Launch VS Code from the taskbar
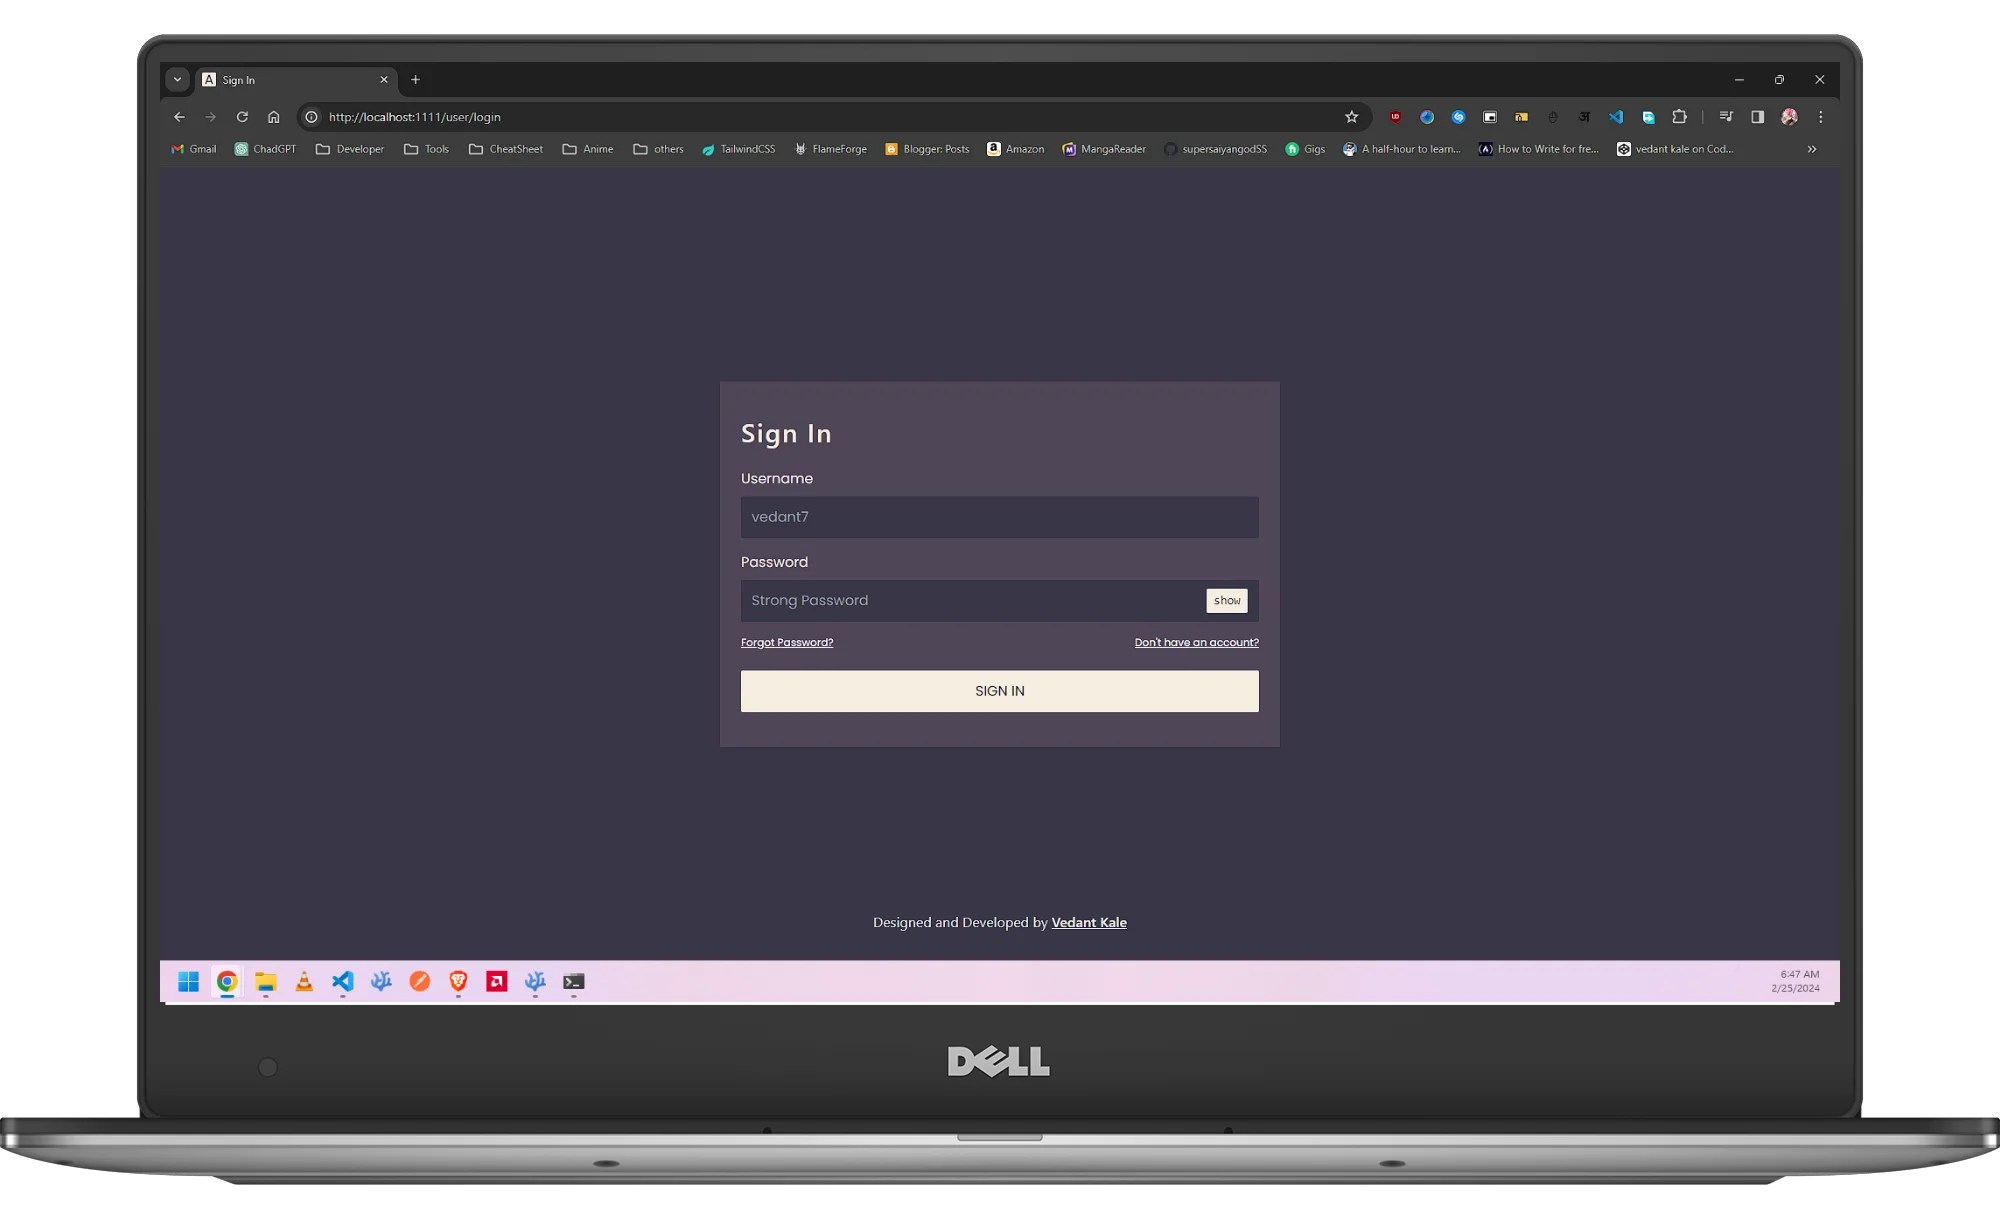This screenshot has width=2000, height=1214. 343,982
